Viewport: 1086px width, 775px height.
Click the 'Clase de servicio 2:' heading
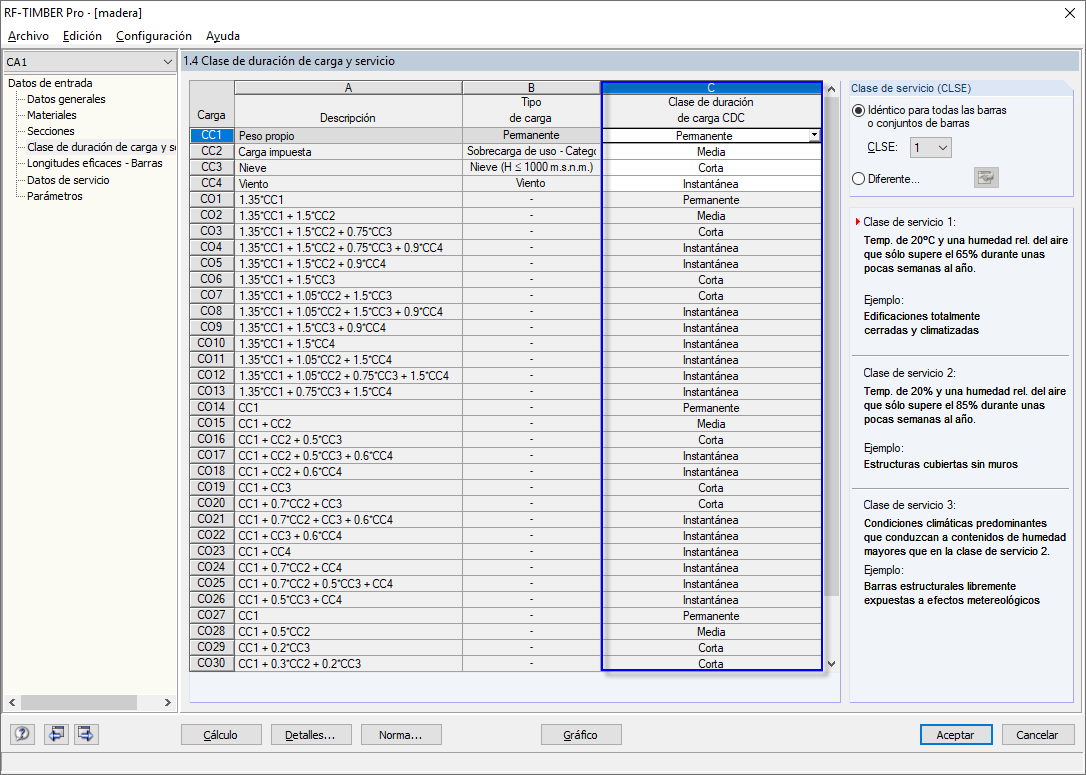point(909,373)
